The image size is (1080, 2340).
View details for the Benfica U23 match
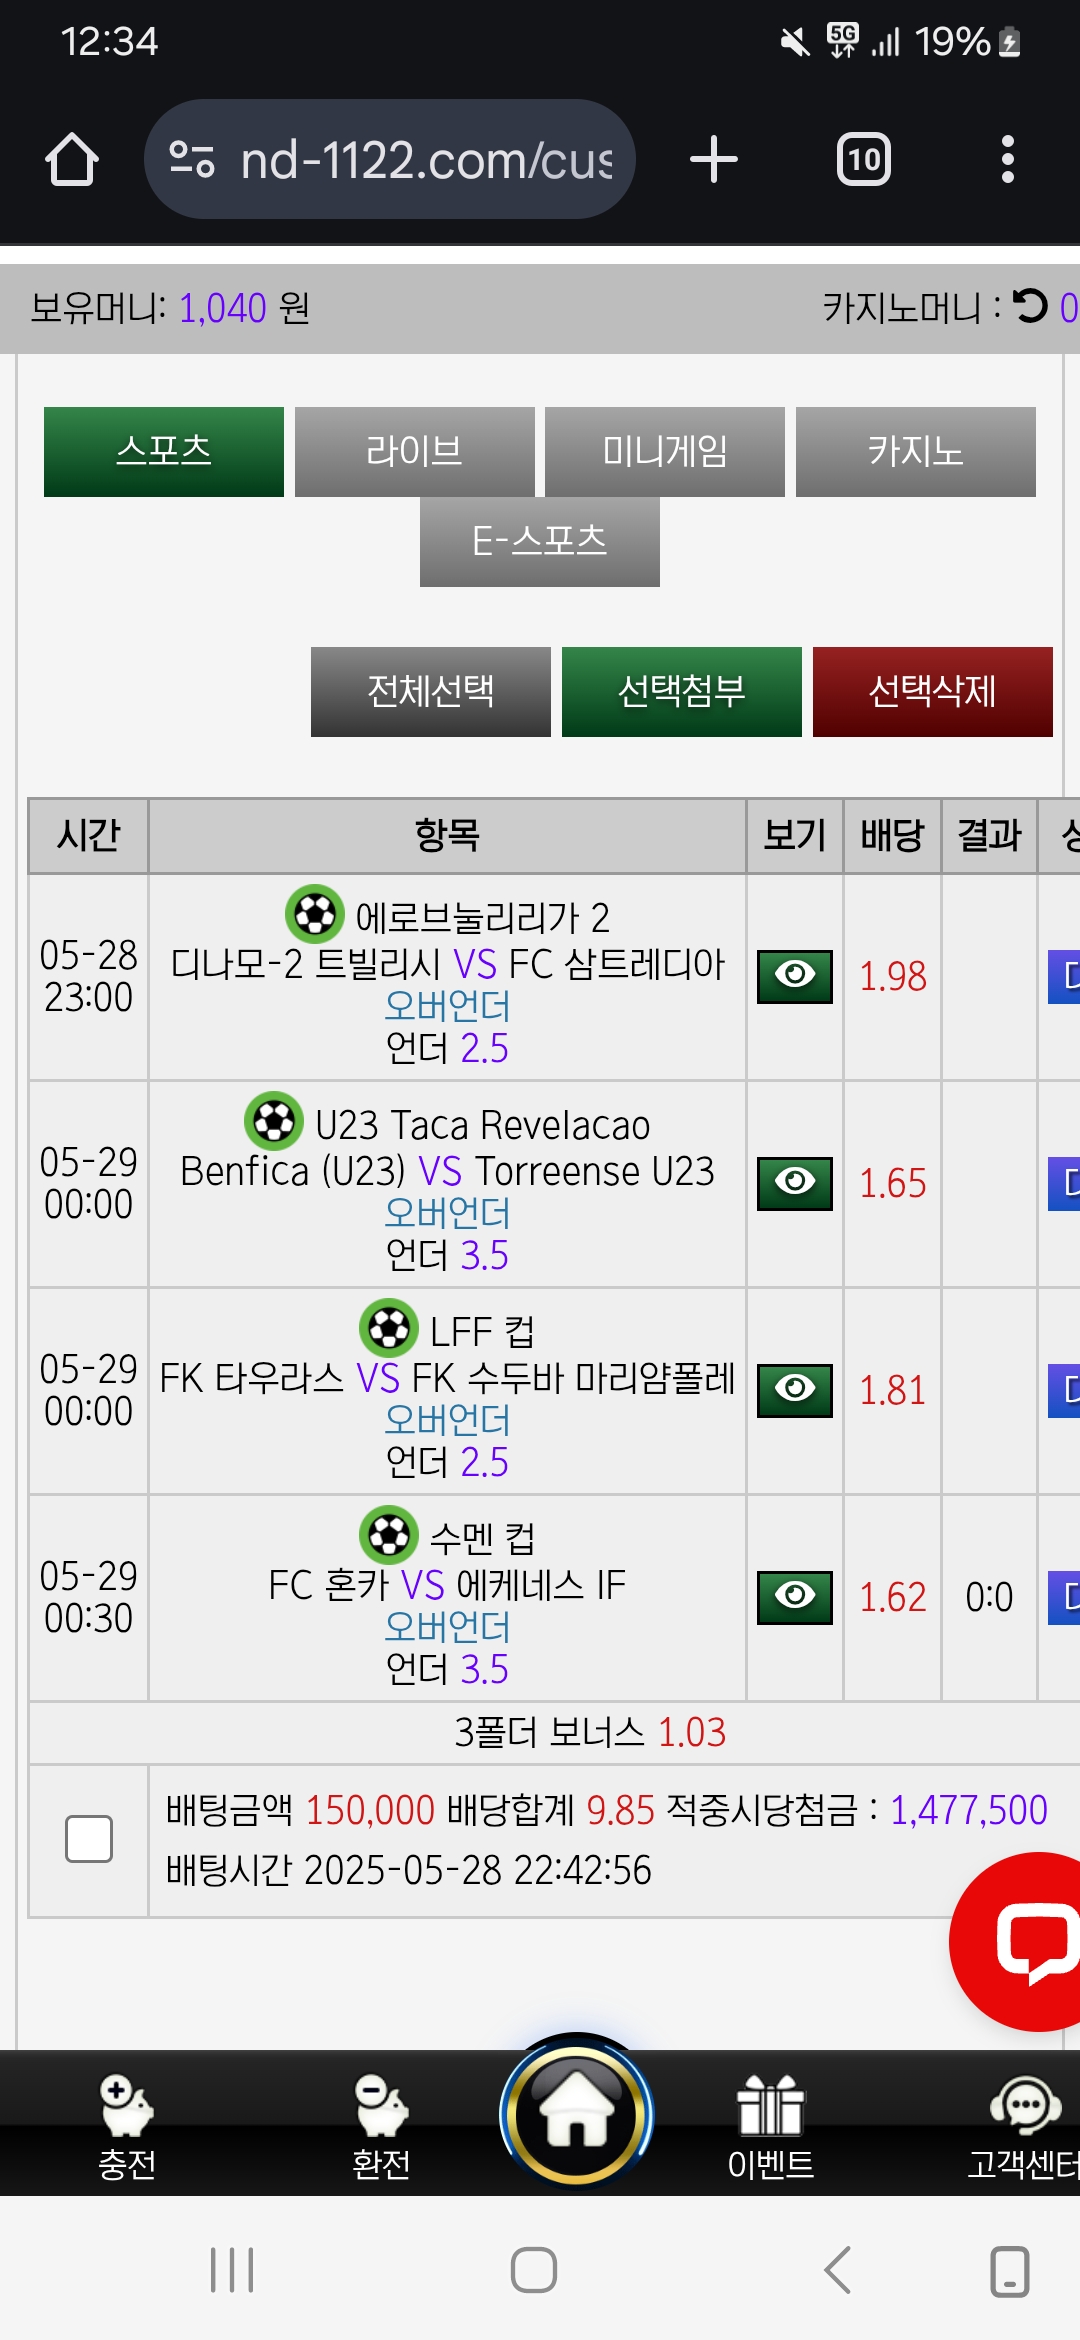click(795, 1183)
